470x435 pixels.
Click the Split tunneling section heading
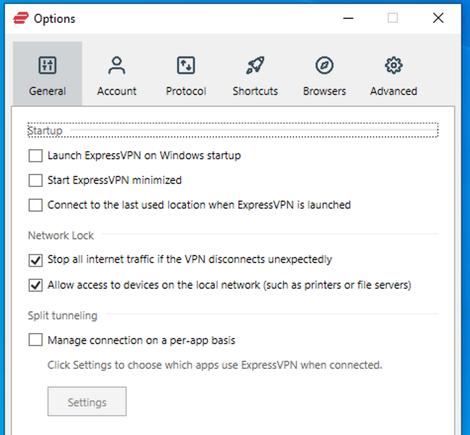point(62,315)
